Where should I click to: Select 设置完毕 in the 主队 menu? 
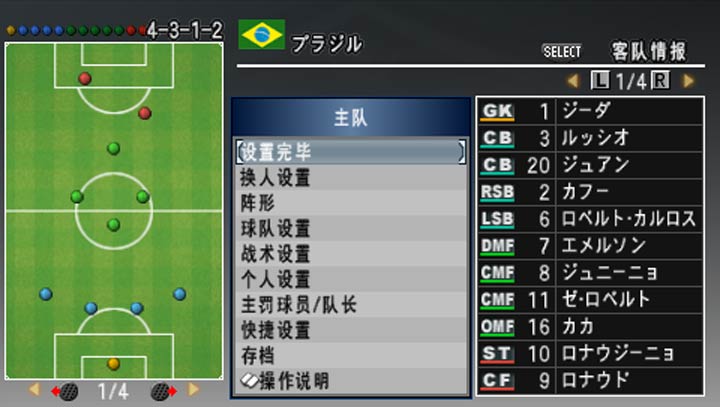(350, 152)
